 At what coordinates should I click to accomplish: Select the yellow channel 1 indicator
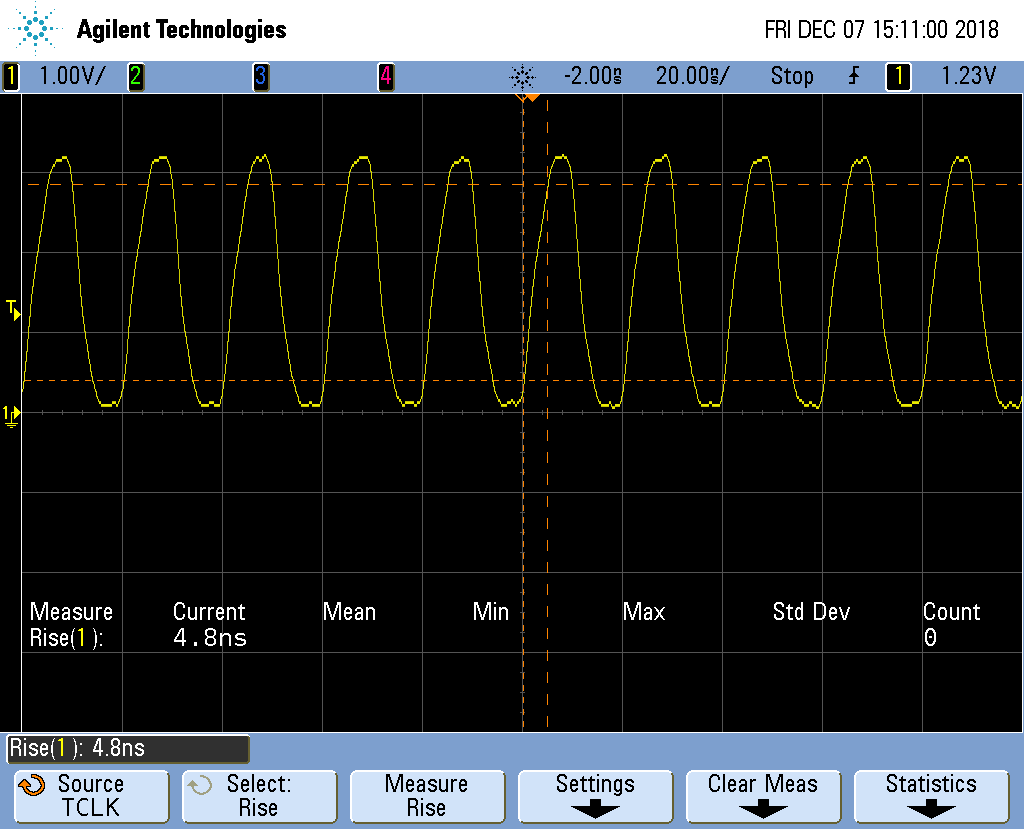point(11,76)
